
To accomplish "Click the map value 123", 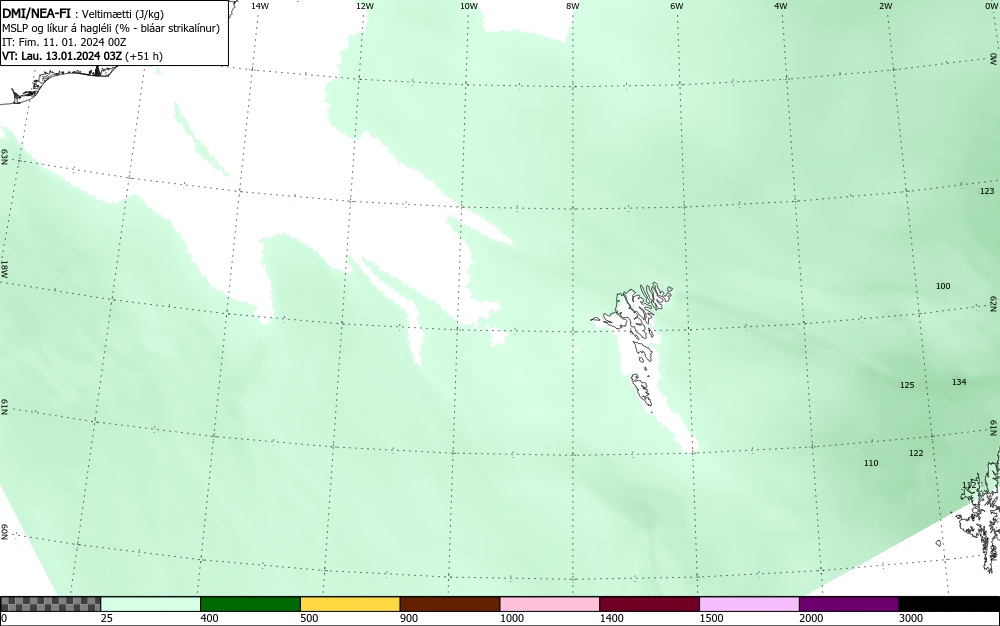I will tap(987, 191).
